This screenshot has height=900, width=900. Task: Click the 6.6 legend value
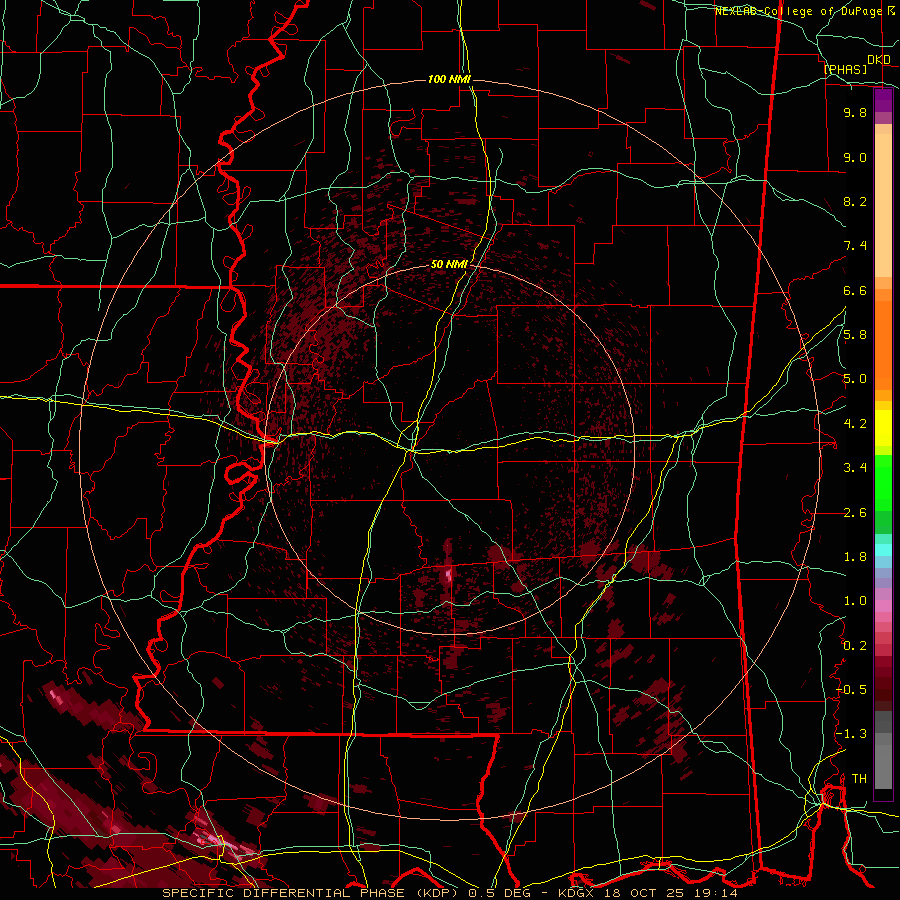855,290
